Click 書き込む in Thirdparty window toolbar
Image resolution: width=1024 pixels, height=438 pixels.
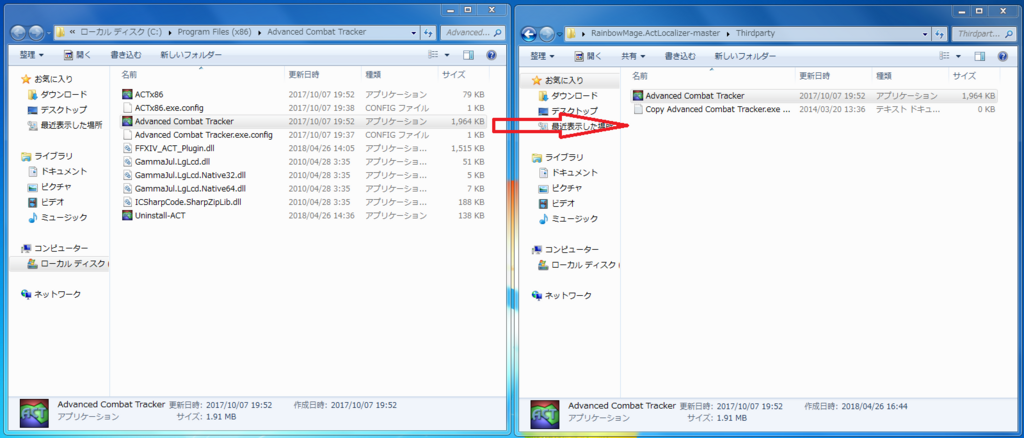pyautogui.click(x=680, y=56)
